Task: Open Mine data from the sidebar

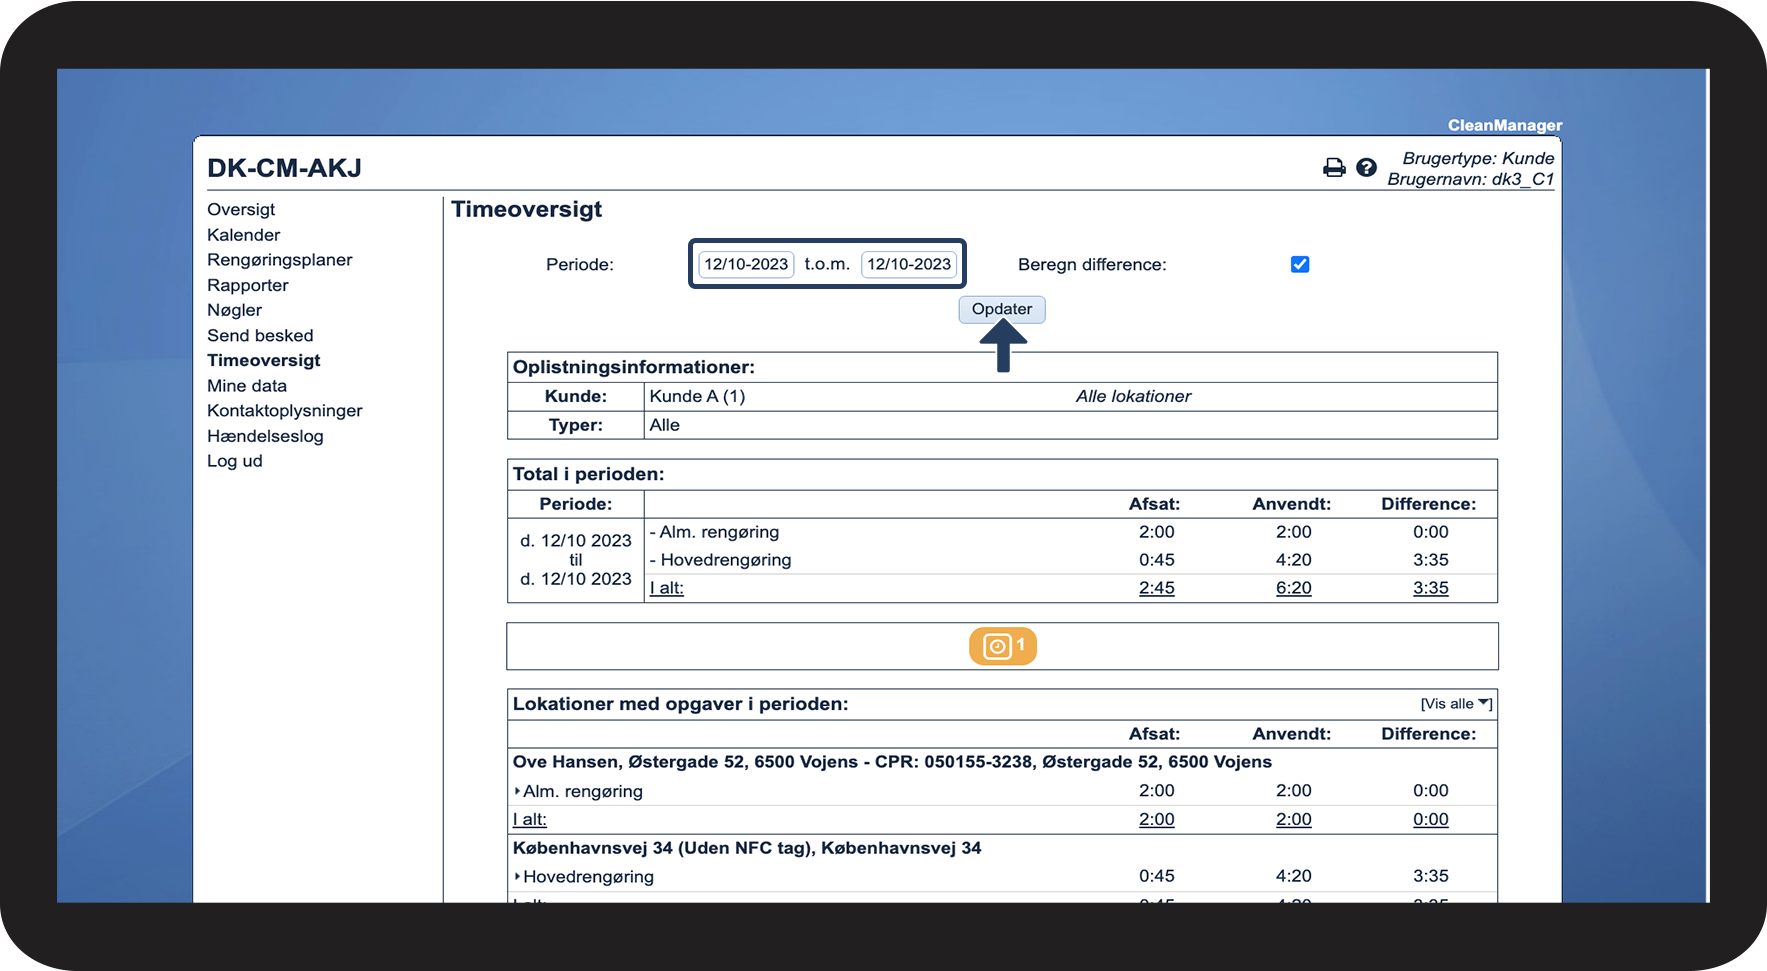Action: pyautogui.click(x=246, y=386)
